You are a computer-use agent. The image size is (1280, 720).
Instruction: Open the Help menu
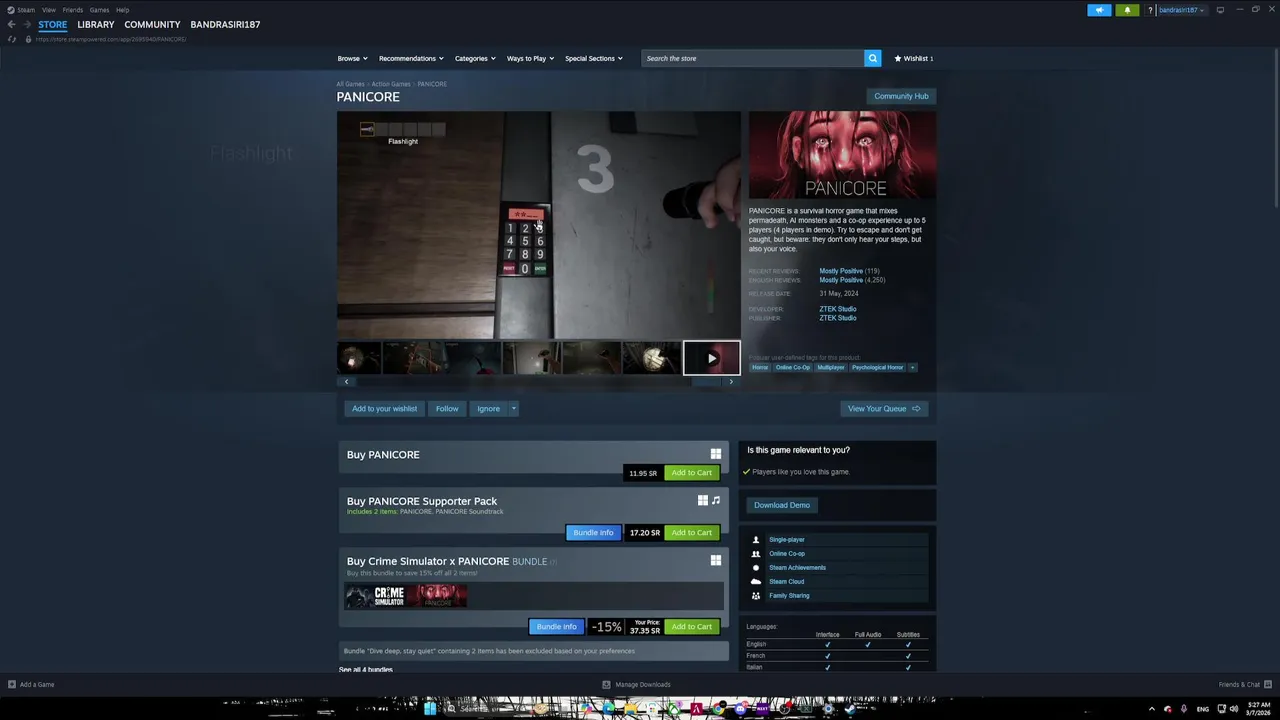point(122,10)
